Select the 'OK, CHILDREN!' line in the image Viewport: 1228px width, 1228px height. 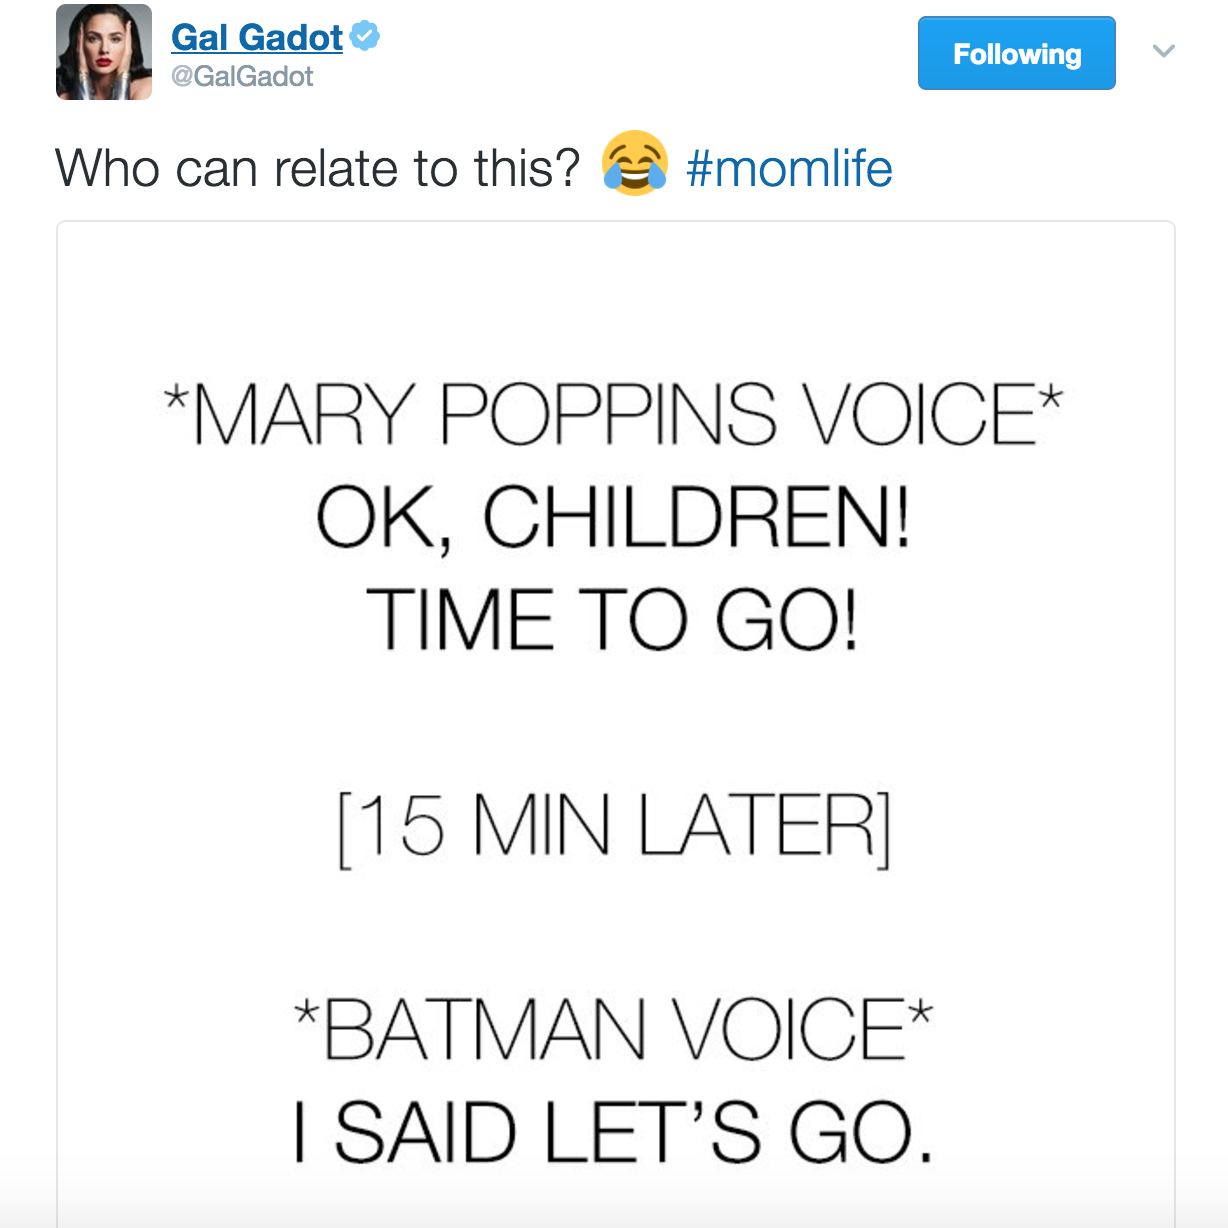point(613,517)
